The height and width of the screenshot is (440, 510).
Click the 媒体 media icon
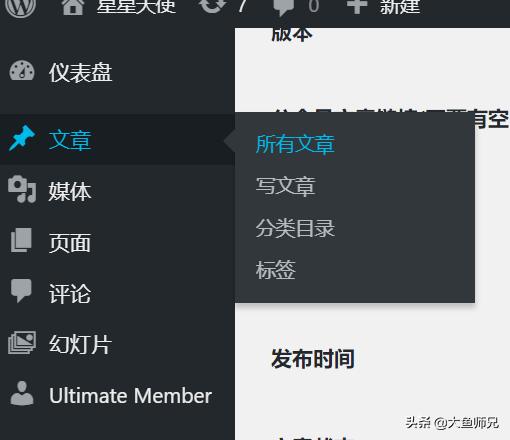pos(22,190)
